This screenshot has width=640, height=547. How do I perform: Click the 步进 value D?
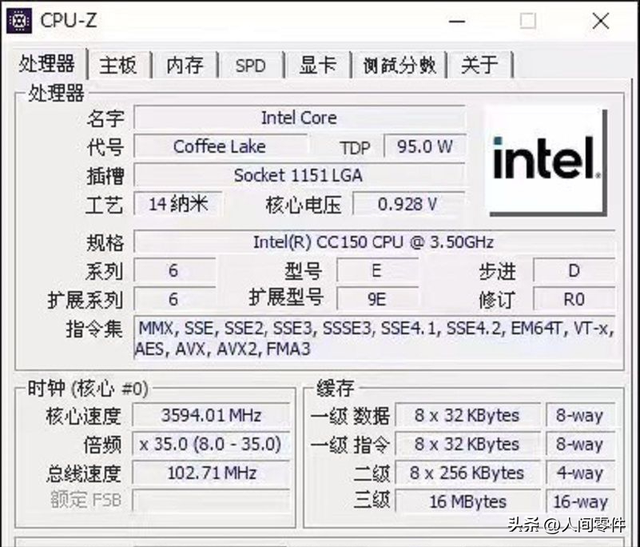pos(574,271)
